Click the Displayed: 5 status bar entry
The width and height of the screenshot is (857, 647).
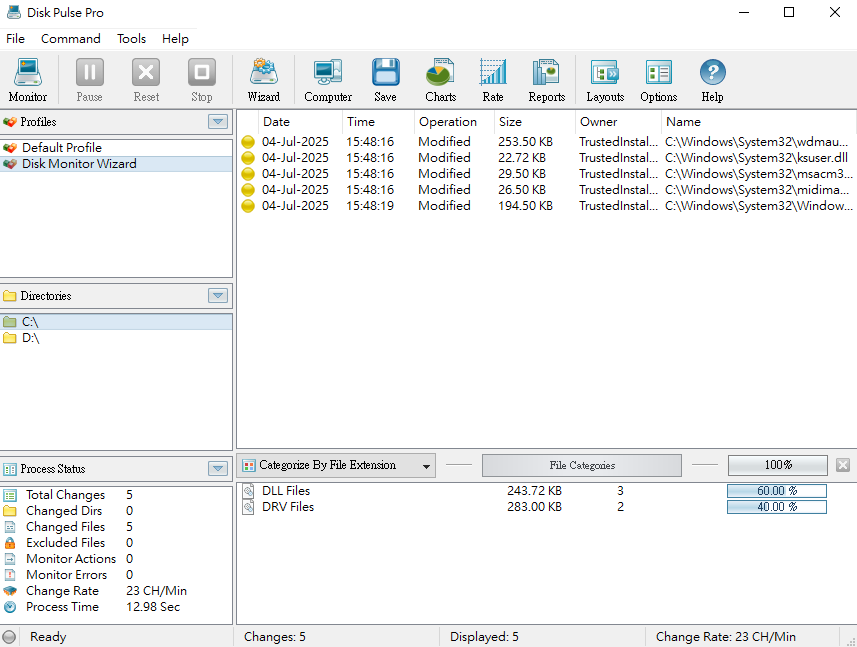484,637
